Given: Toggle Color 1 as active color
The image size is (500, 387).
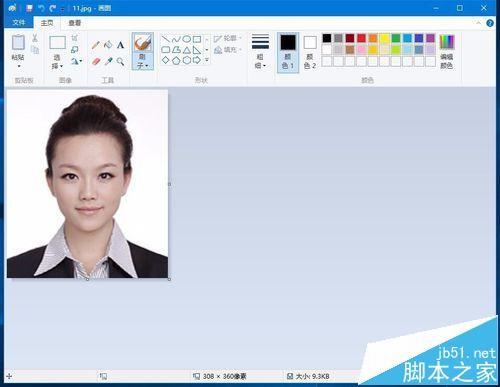Looking at the screenshot, I should click(288, 52).
